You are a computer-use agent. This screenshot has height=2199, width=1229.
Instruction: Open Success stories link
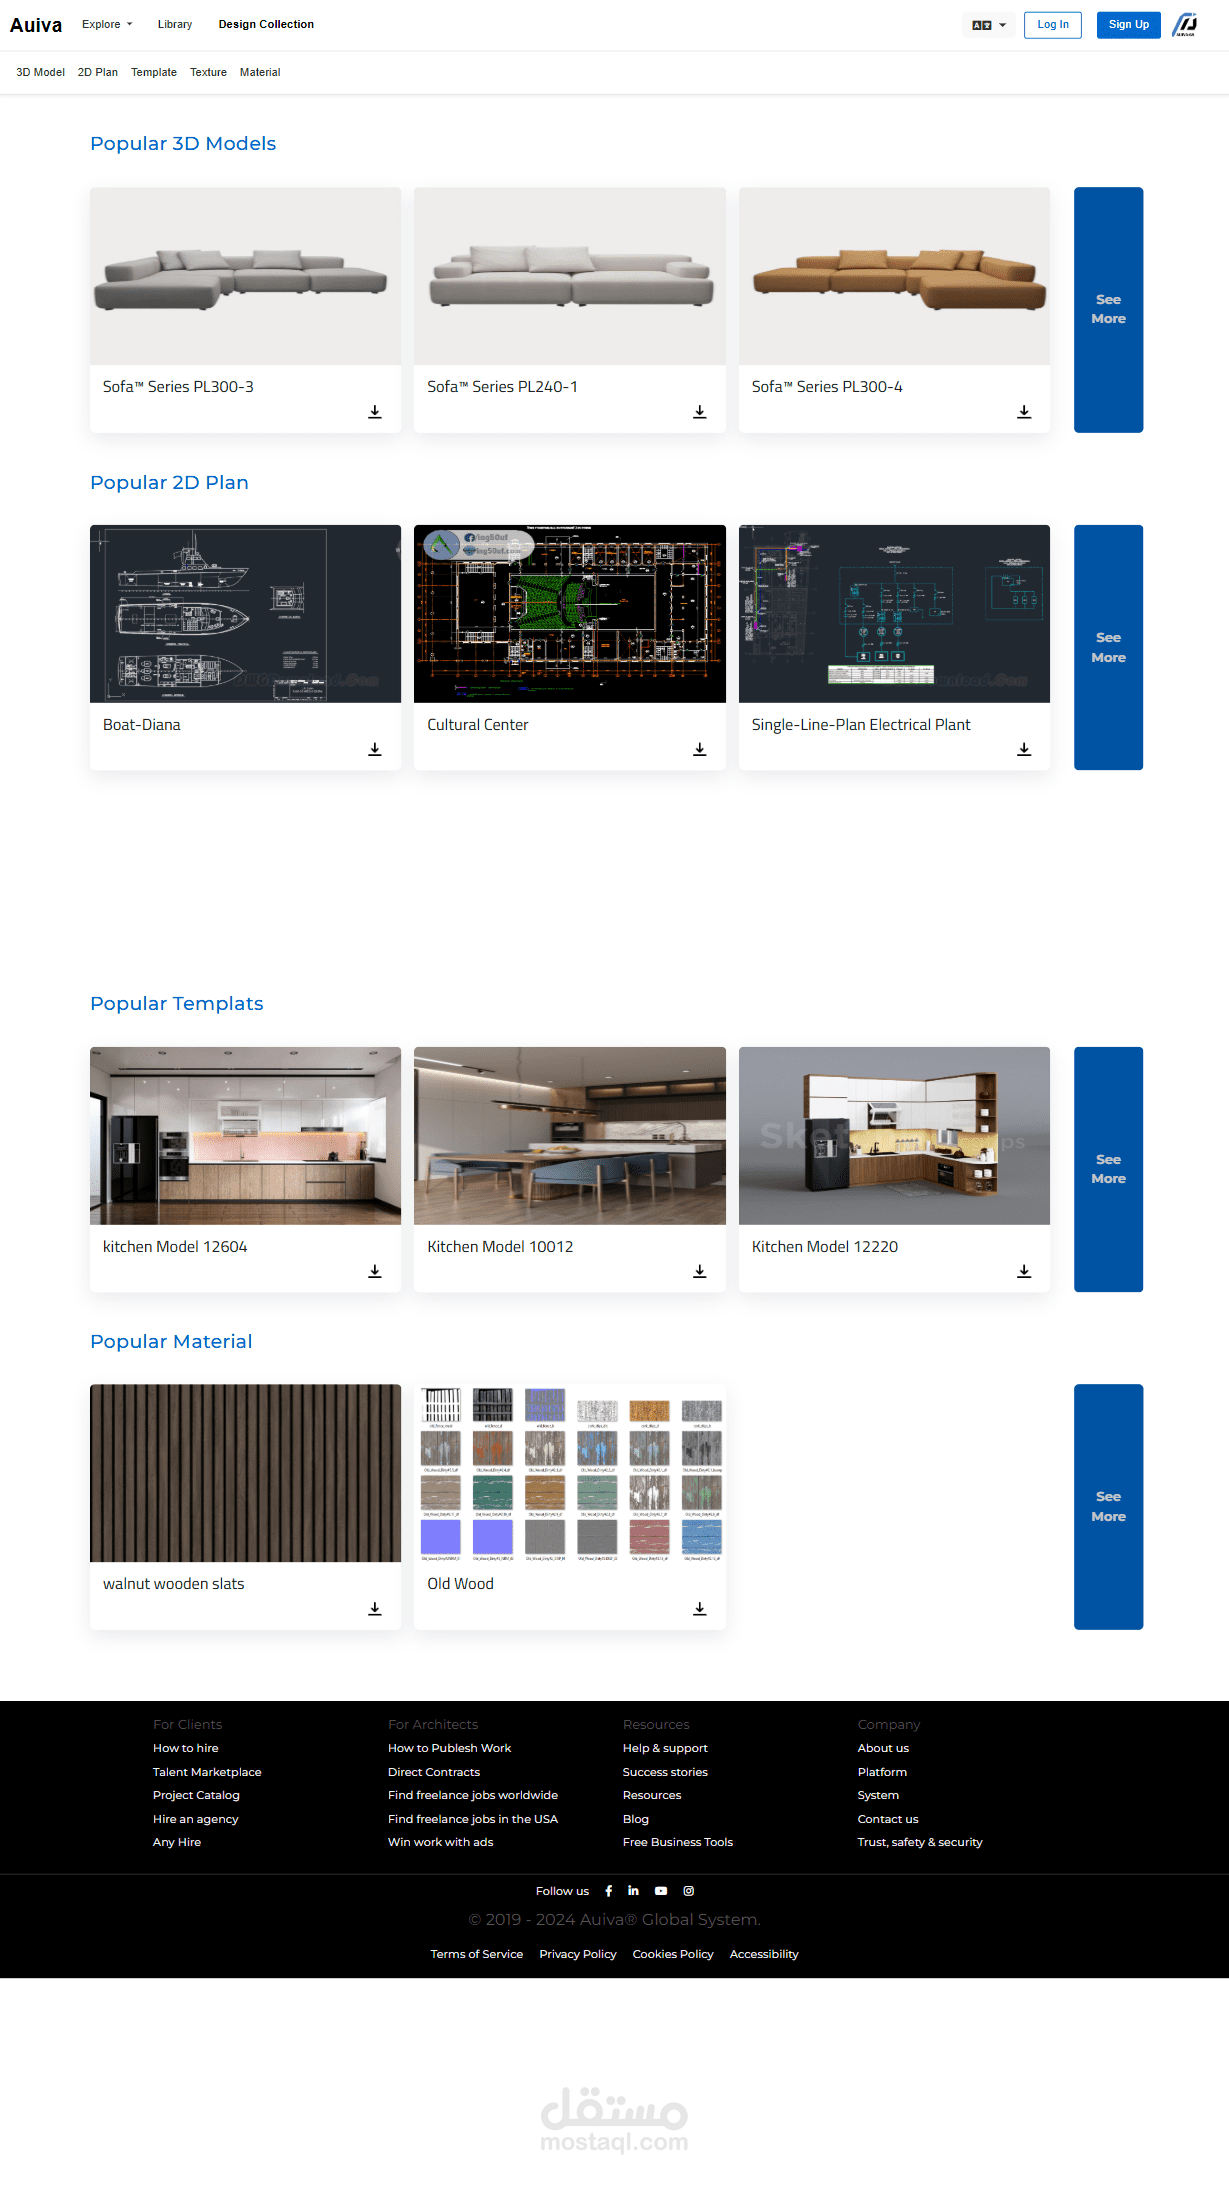[x=665, y=1772]
